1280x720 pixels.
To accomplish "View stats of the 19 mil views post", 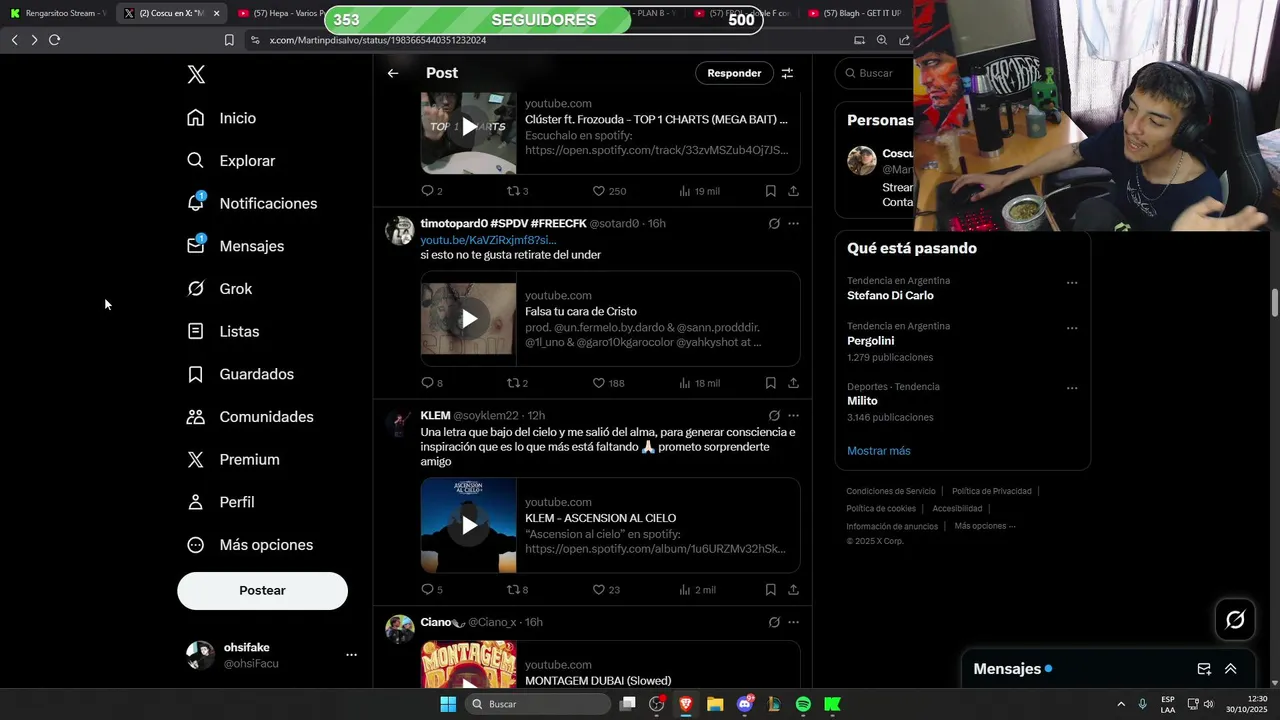I will tap(699, 191).
